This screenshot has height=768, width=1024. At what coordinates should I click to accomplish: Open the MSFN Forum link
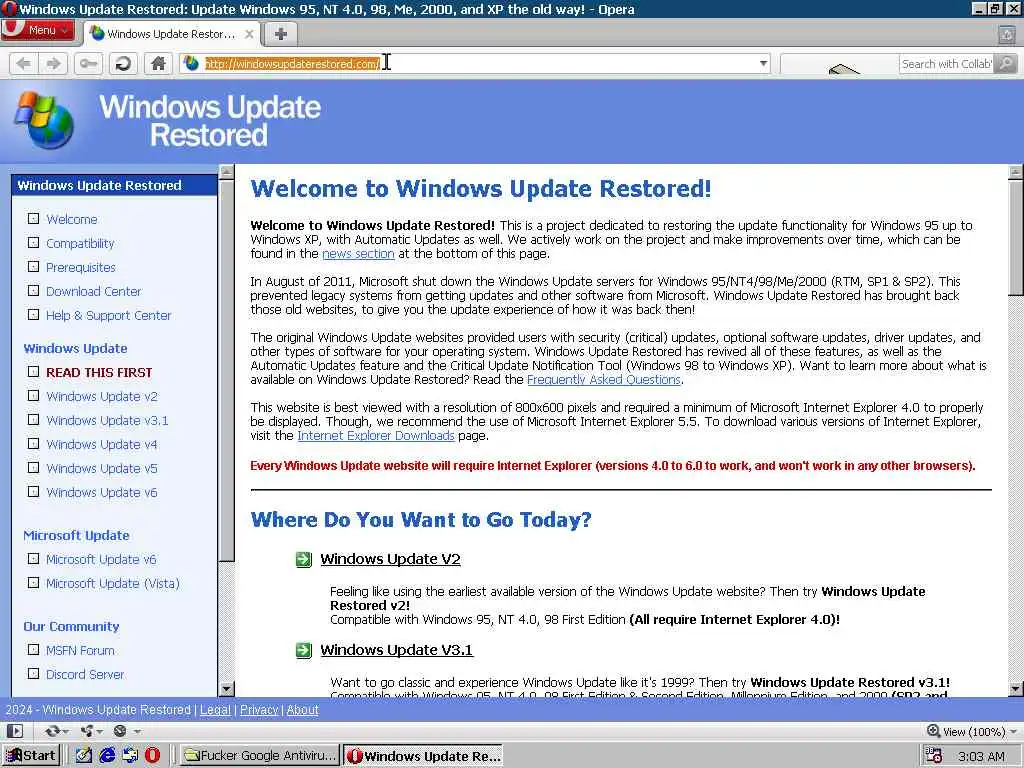(x=80, y=650)
